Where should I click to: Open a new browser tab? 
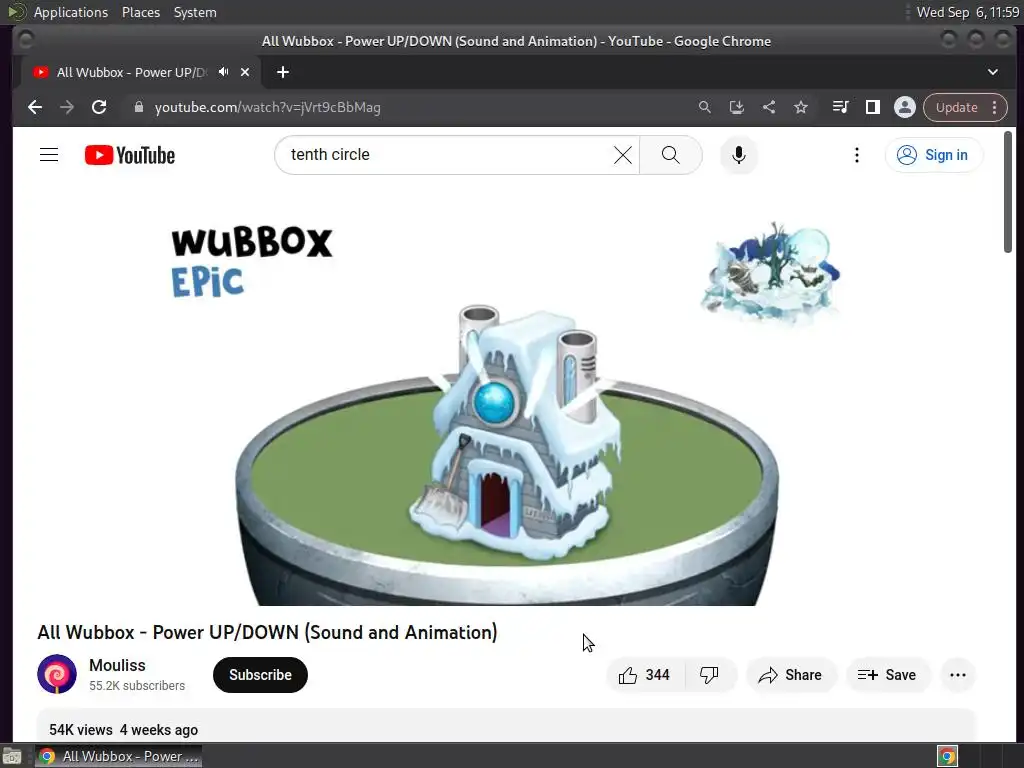[x=283, y=72]
